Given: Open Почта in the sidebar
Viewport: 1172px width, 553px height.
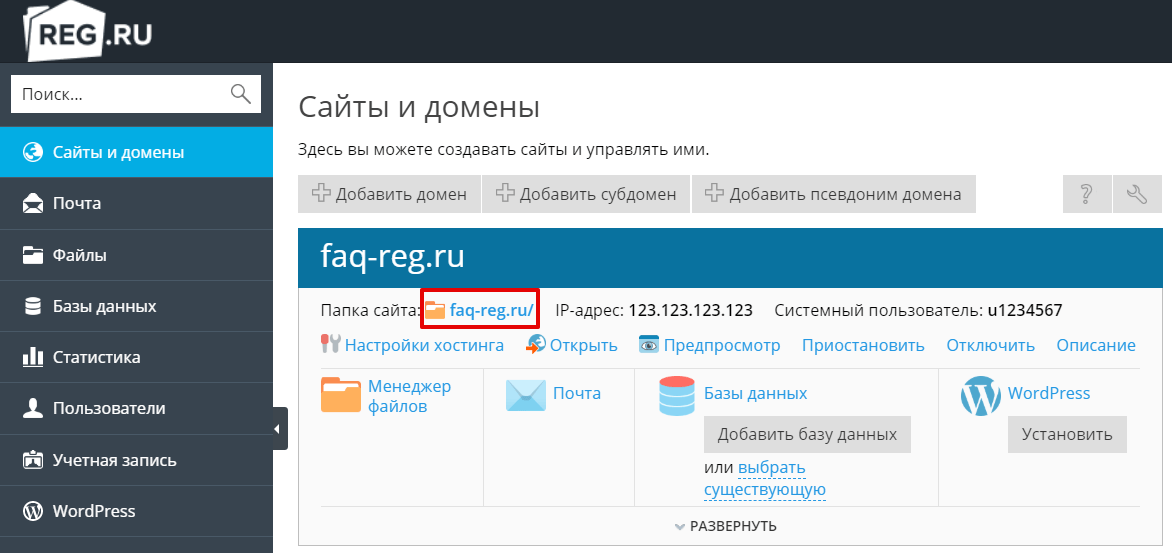Looking at the screenshot, I should click(x=77, y=203).
